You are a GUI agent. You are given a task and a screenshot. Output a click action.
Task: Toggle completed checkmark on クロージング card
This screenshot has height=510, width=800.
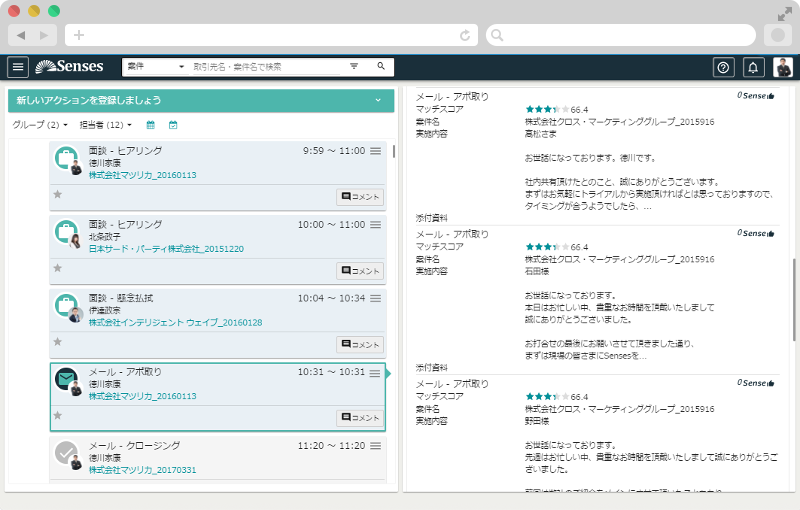[66, 453]
